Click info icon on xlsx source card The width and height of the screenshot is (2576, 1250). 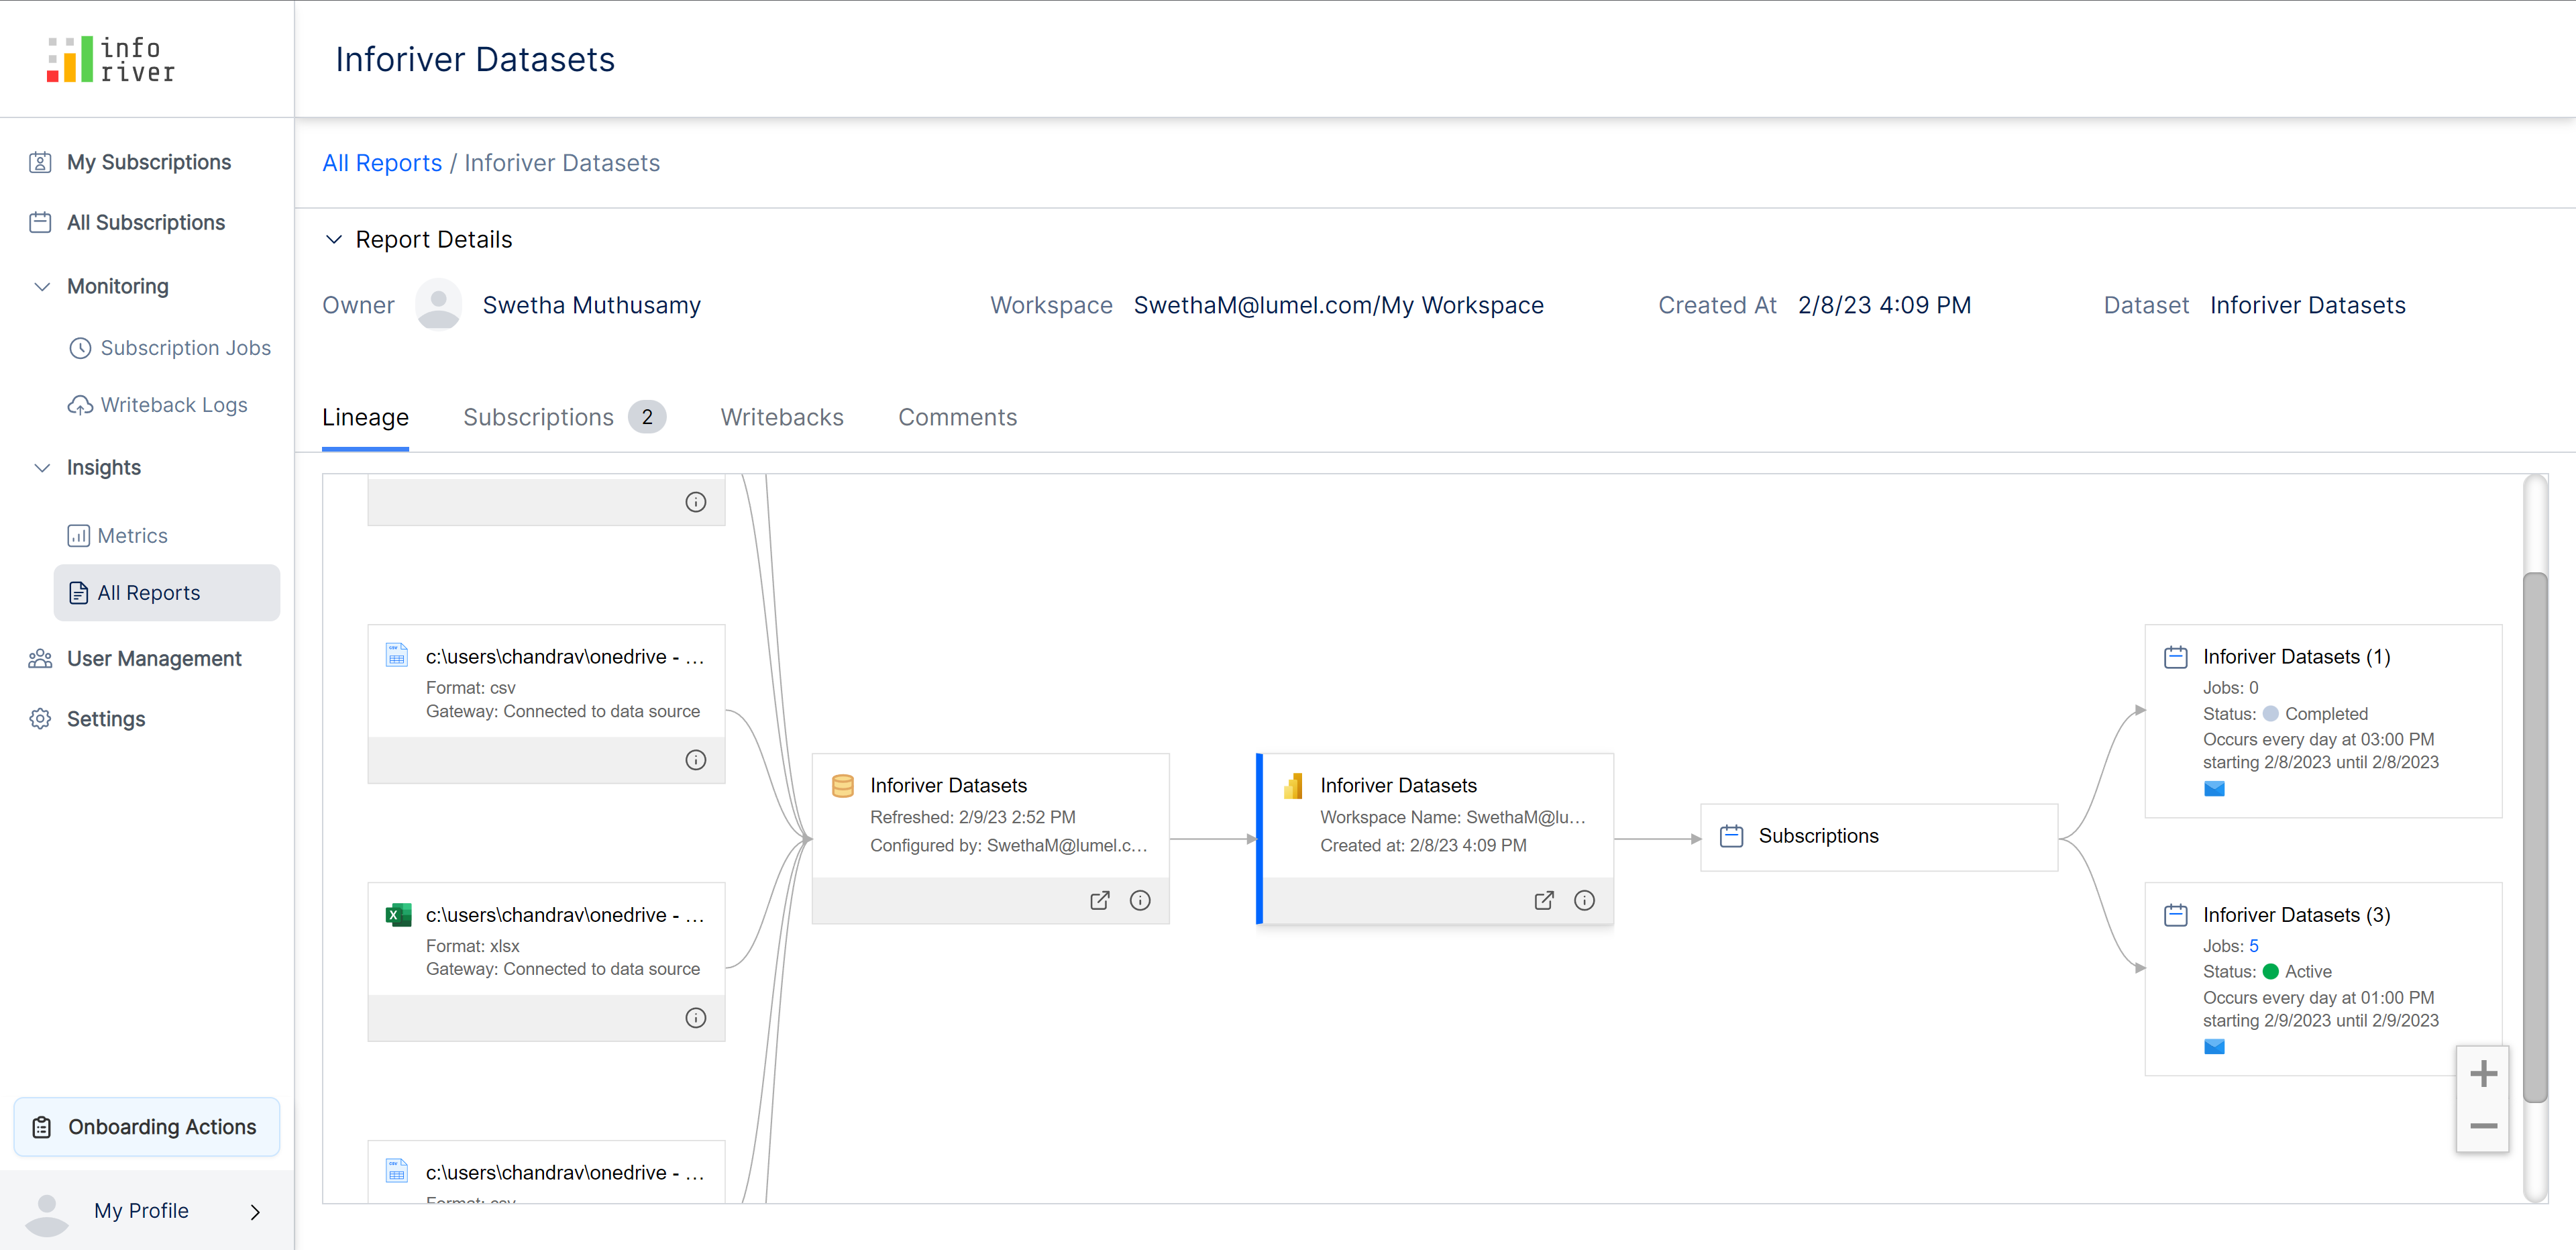click(695, 1018)
